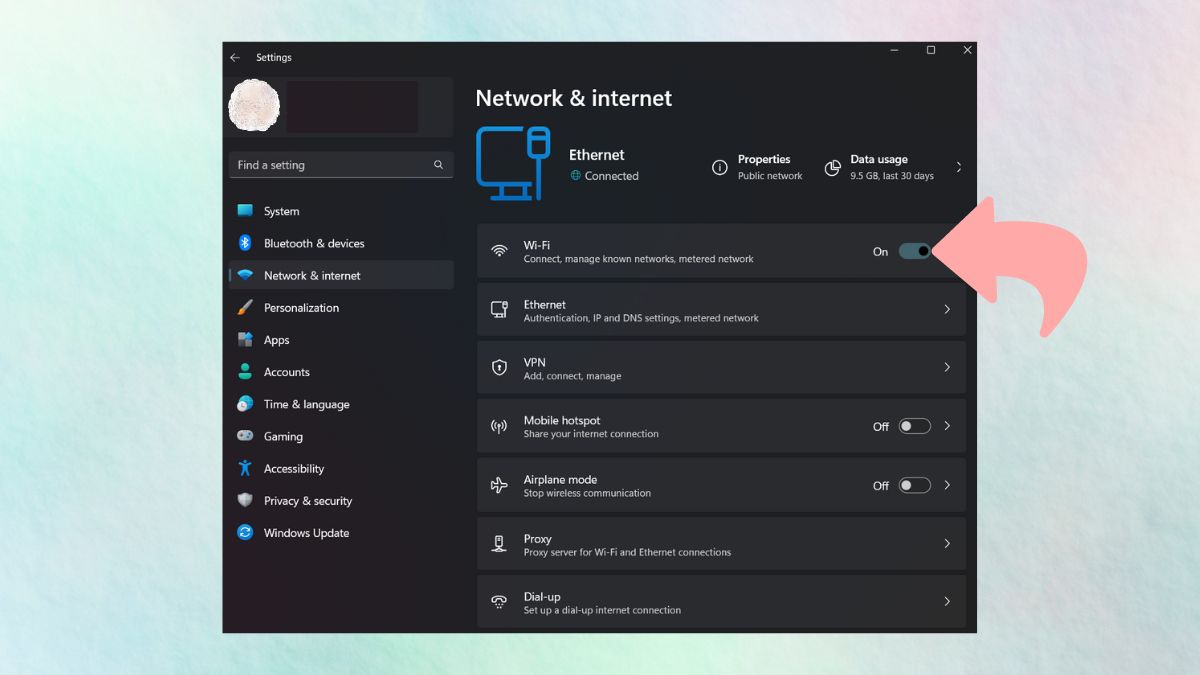Viewport: 1200px width, 675px height.
Task: Go to Time & language settings
Action: [306, 404]
